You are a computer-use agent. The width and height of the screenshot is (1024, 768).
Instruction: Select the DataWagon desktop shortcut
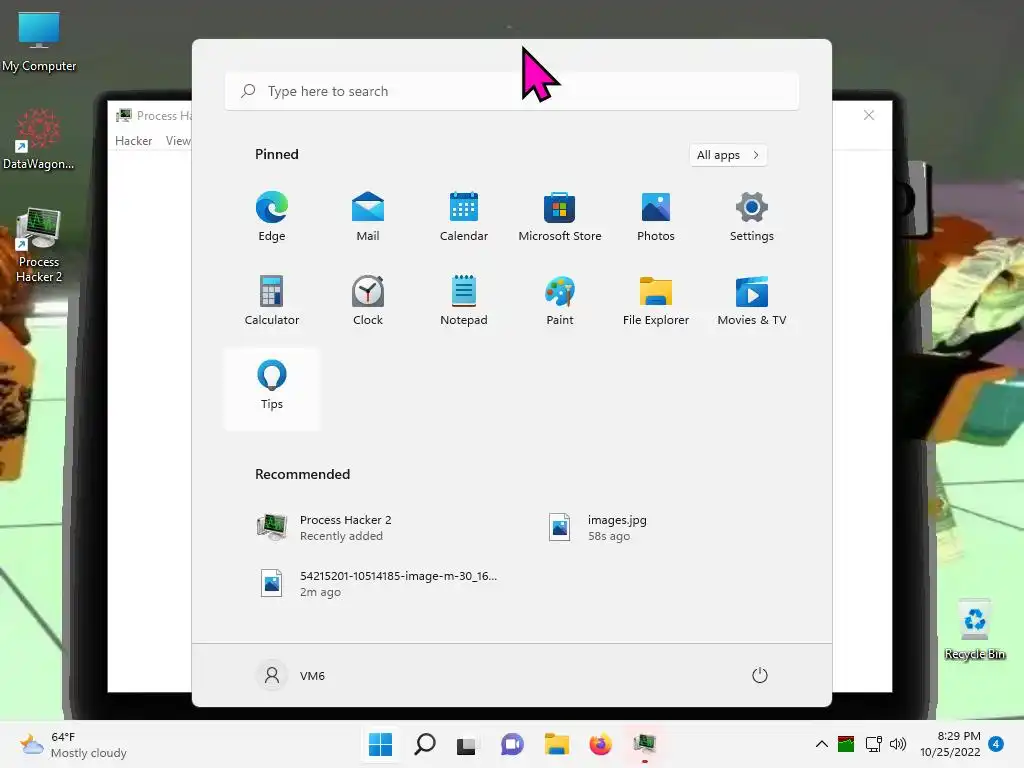pyautogui.click(x=39, y=139)
